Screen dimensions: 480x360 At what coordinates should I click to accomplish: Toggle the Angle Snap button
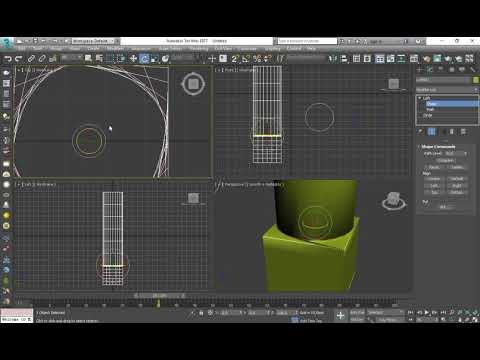[246, 59]
